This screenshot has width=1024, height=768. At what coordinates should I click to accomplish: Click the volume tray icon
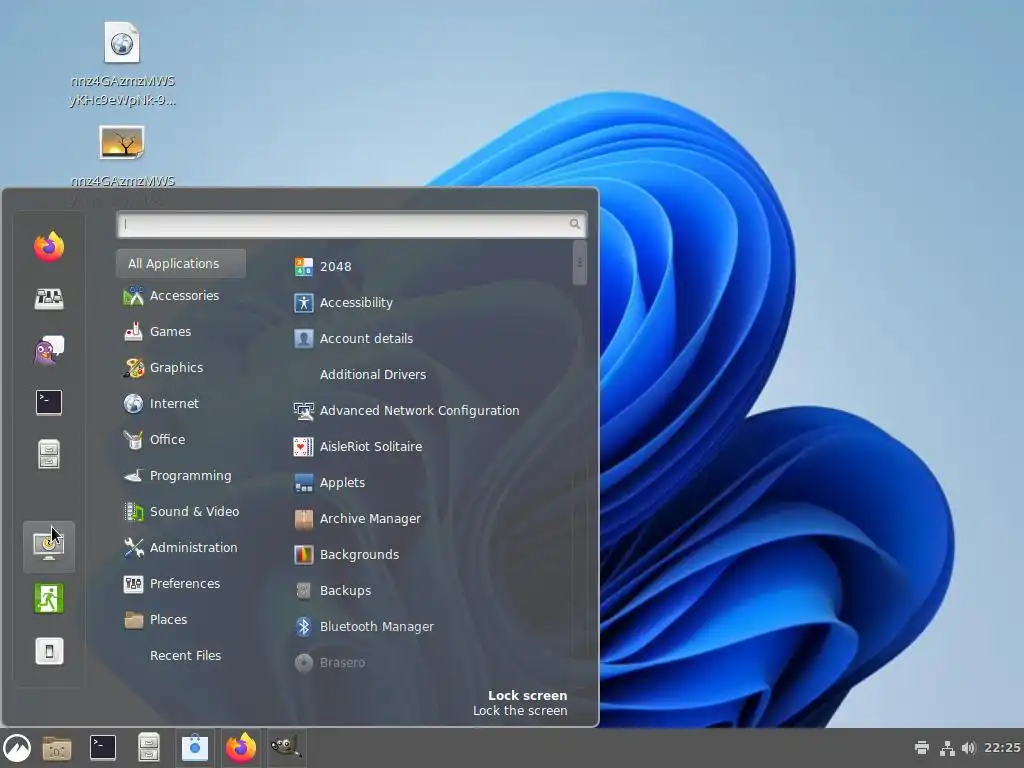[x=968, y=748]
